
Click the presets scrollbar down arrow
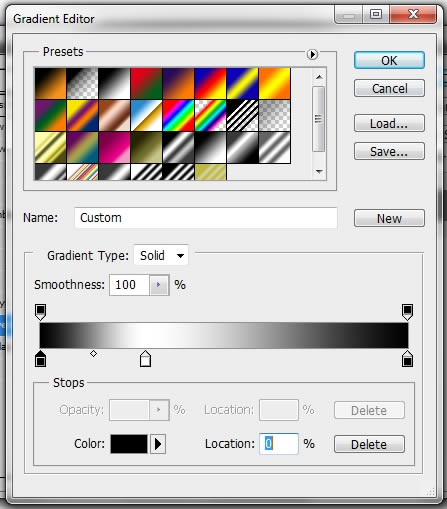tap(319, 172)
